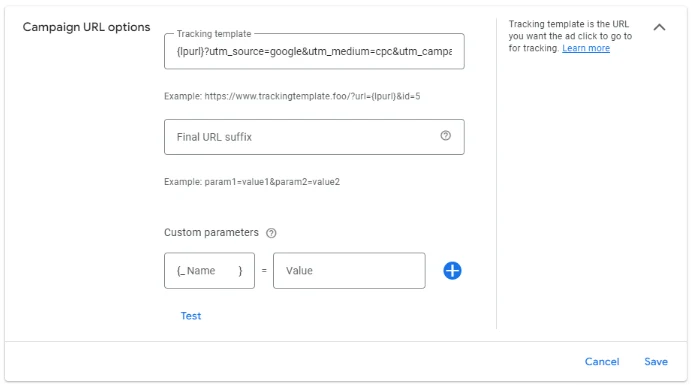Open the Custom parameters help icon

click(271, 233)
